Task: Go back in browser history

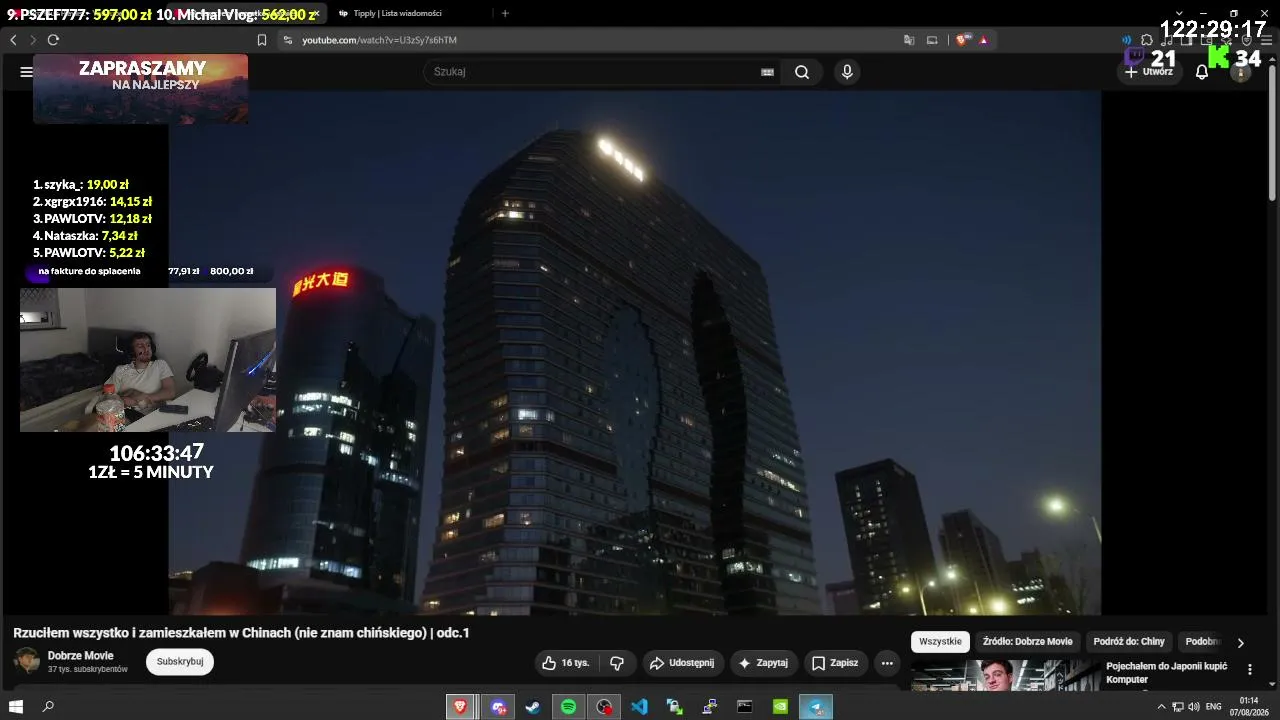Action: click(13, 40)
